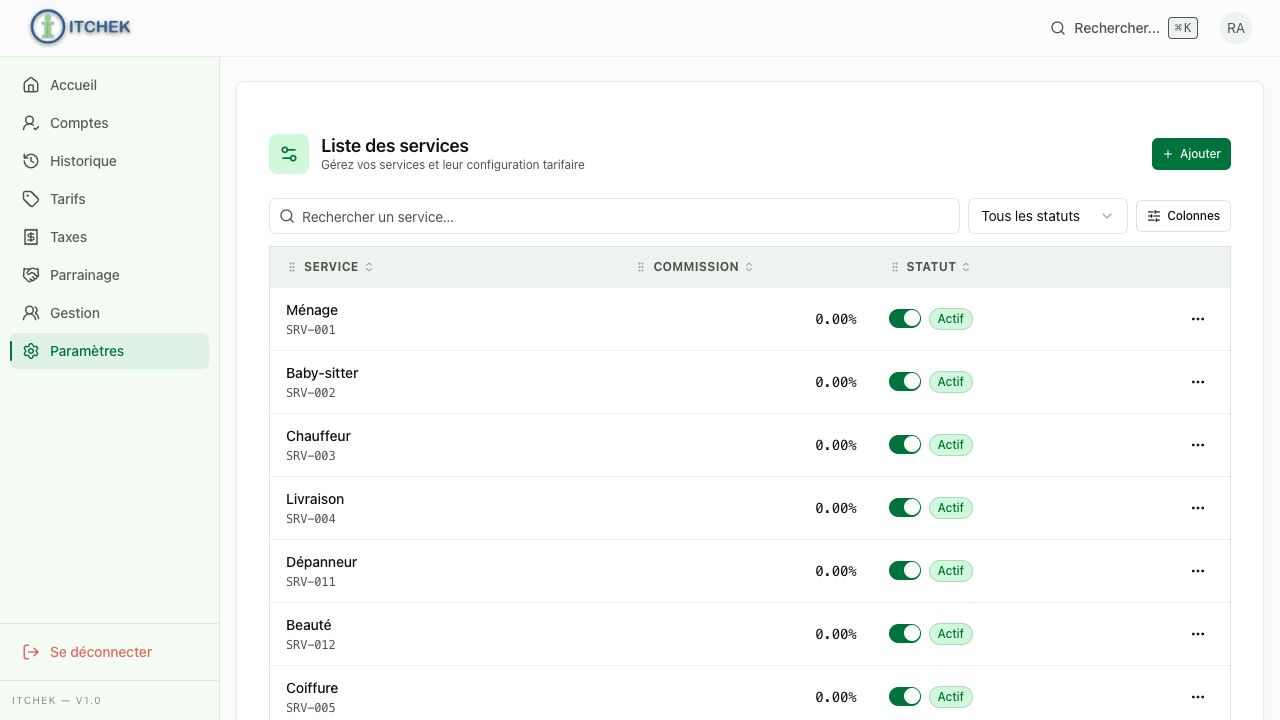Click the ITCHEK — V1.0 footer text

[57, 700]
